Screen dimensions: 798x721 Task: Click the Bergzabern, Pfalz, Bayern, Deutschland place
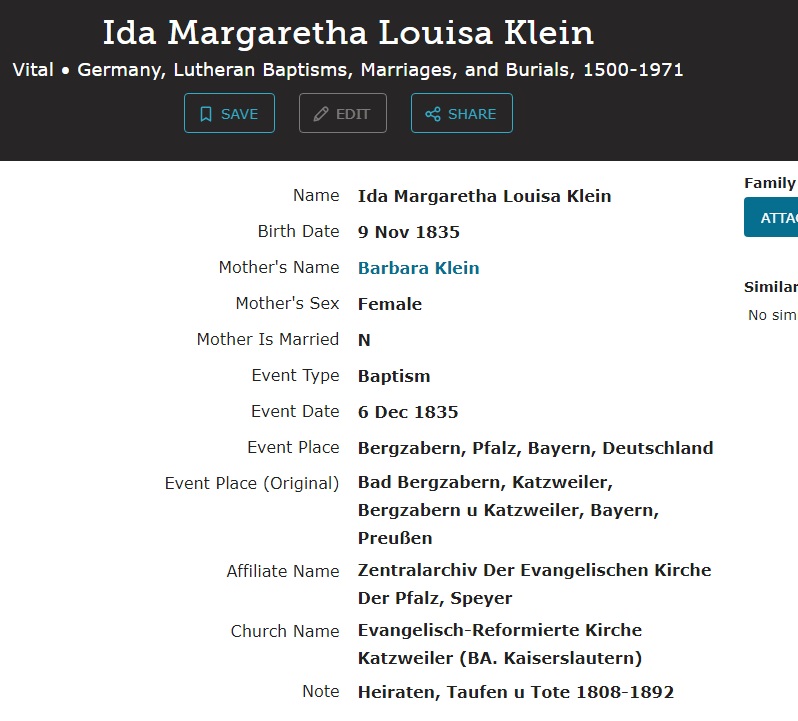535,448
